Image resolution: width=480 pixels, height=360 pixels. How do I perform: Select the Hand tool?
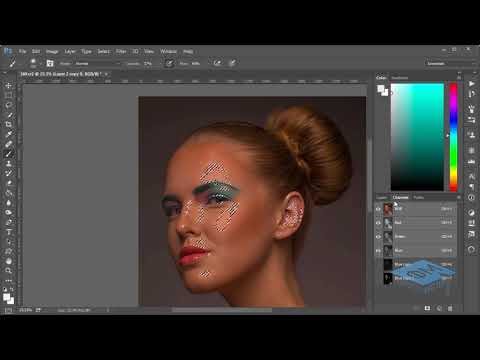pyautogui.click(x=9, y=261)
